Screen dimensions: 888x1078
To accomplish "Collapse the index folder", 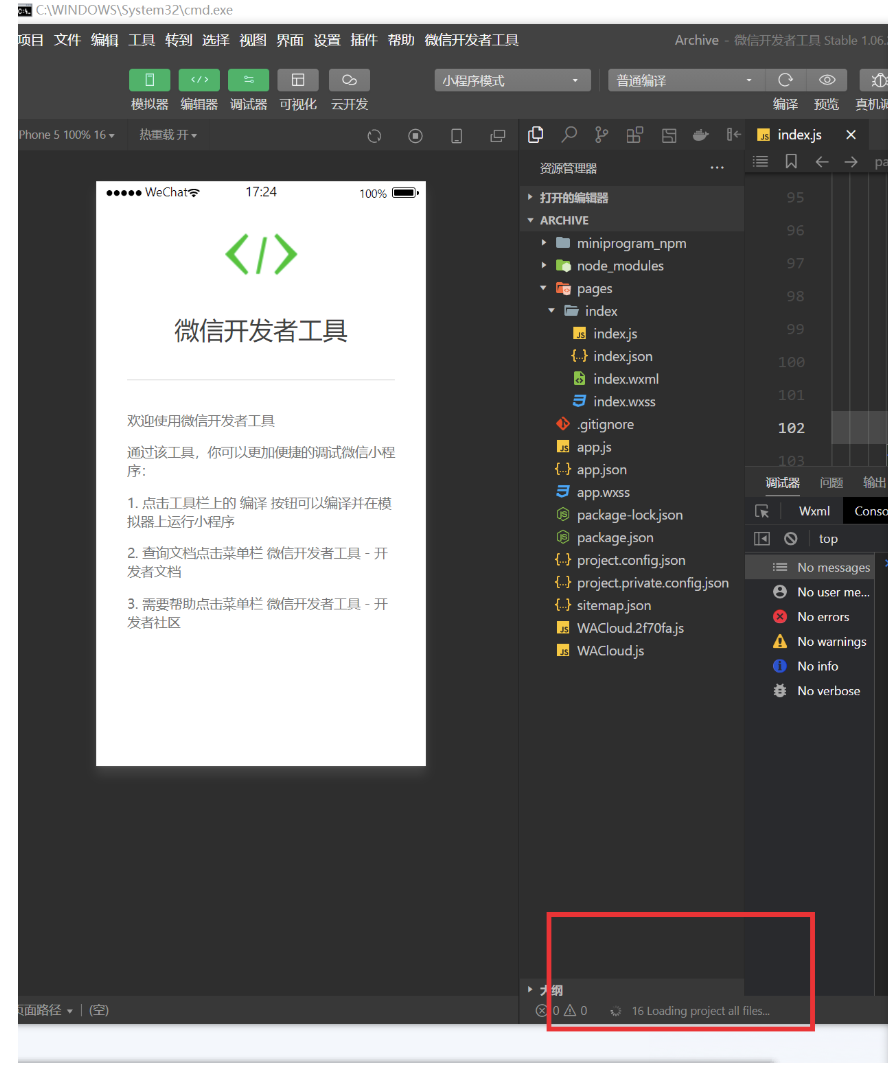I will point(632,311).
